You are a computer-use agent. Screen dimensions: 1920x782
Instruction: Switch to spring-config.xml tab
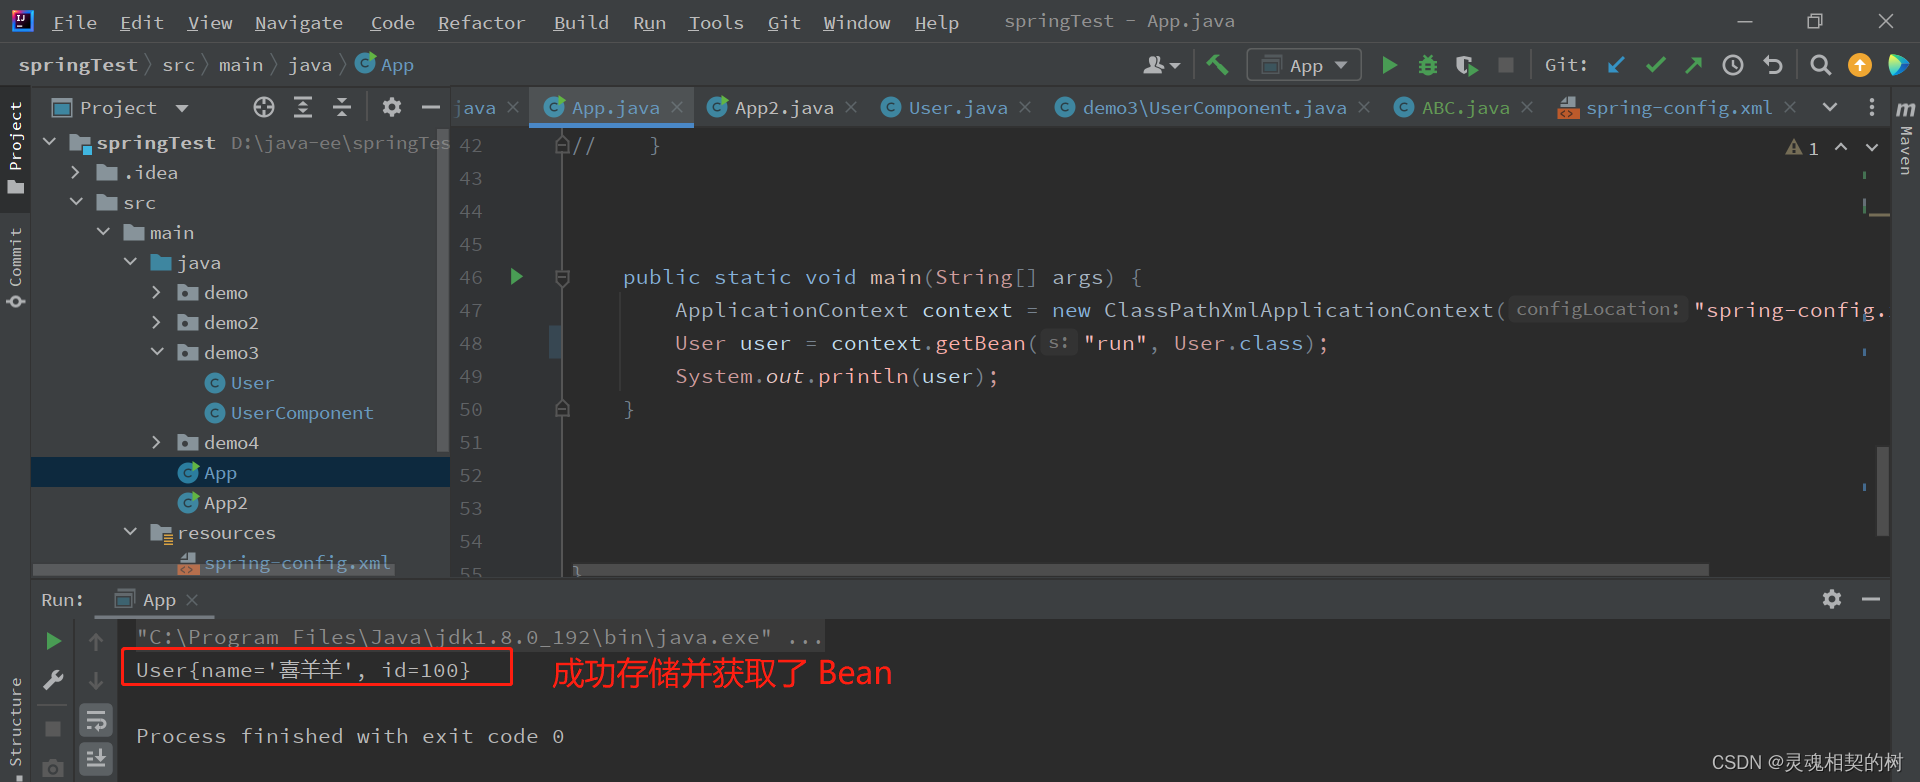point(1677,107)
